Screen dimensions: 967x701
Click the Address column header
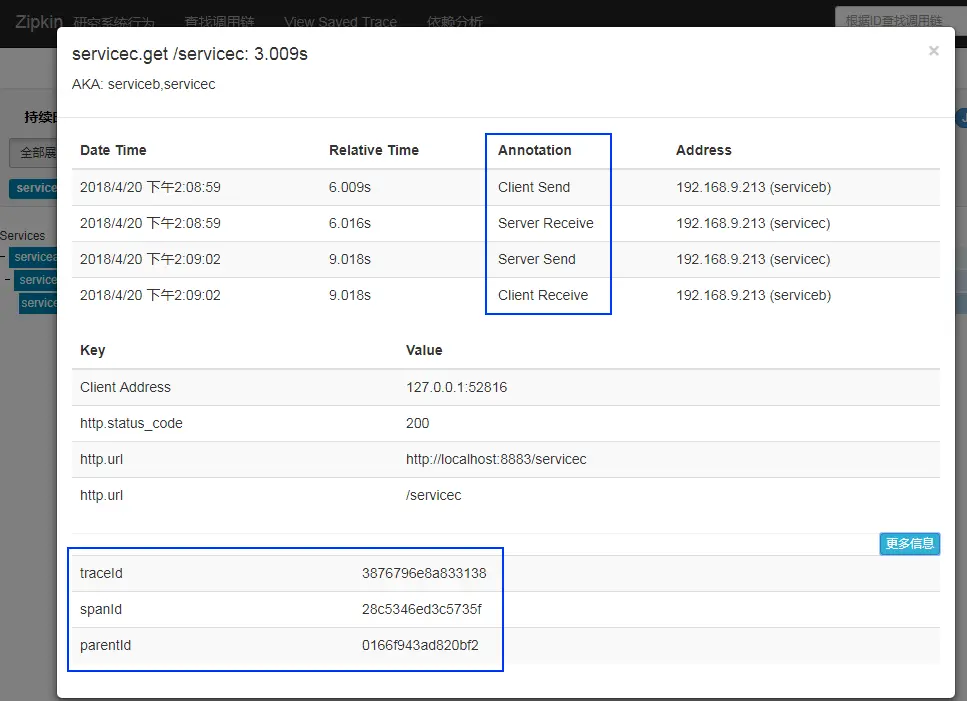704,150
